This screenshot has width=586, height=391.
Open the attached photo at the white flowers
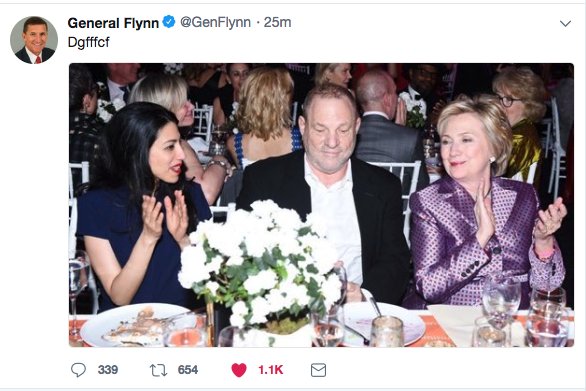[x=260, y=262]
